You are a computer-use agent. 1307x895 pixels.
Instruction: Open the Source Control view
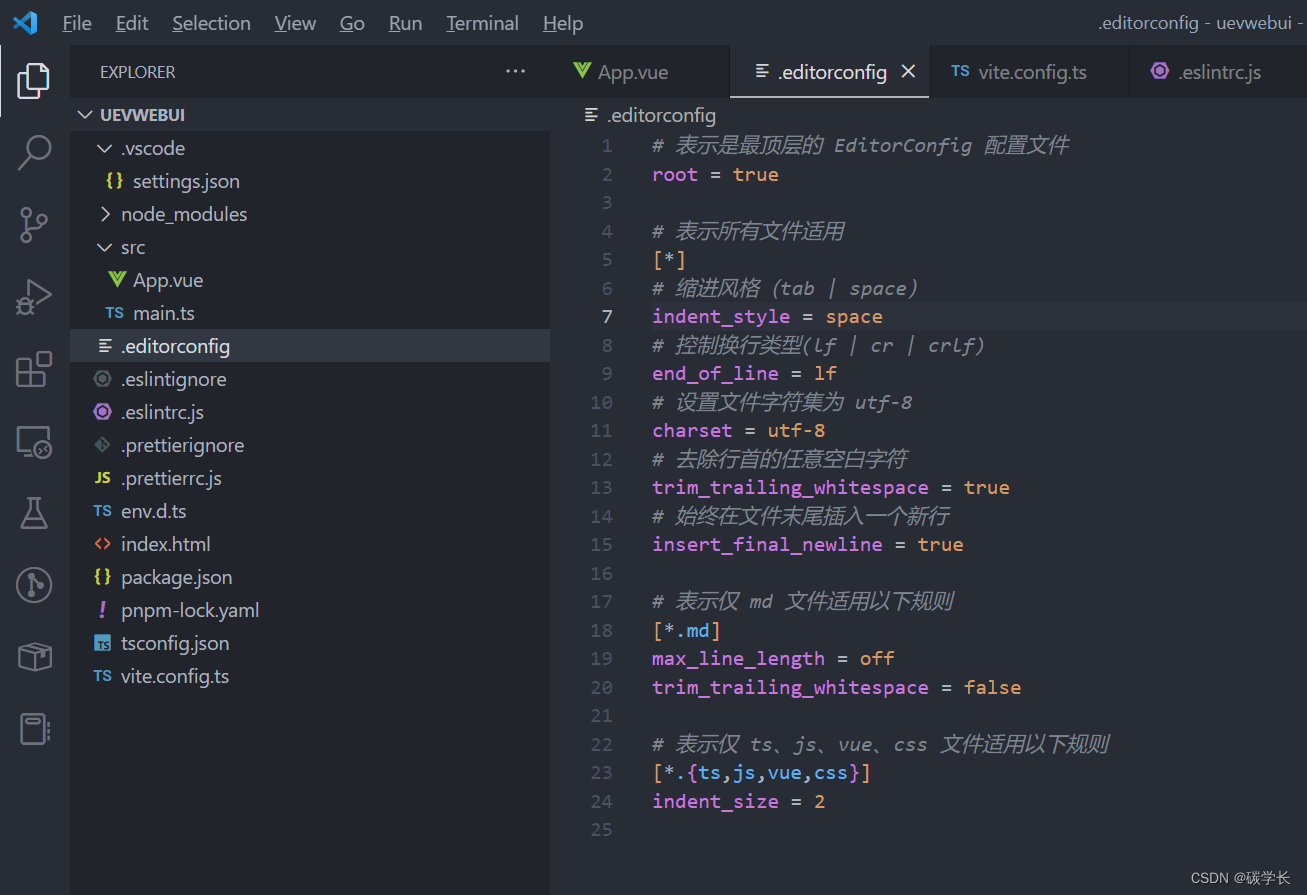(34, 225)
